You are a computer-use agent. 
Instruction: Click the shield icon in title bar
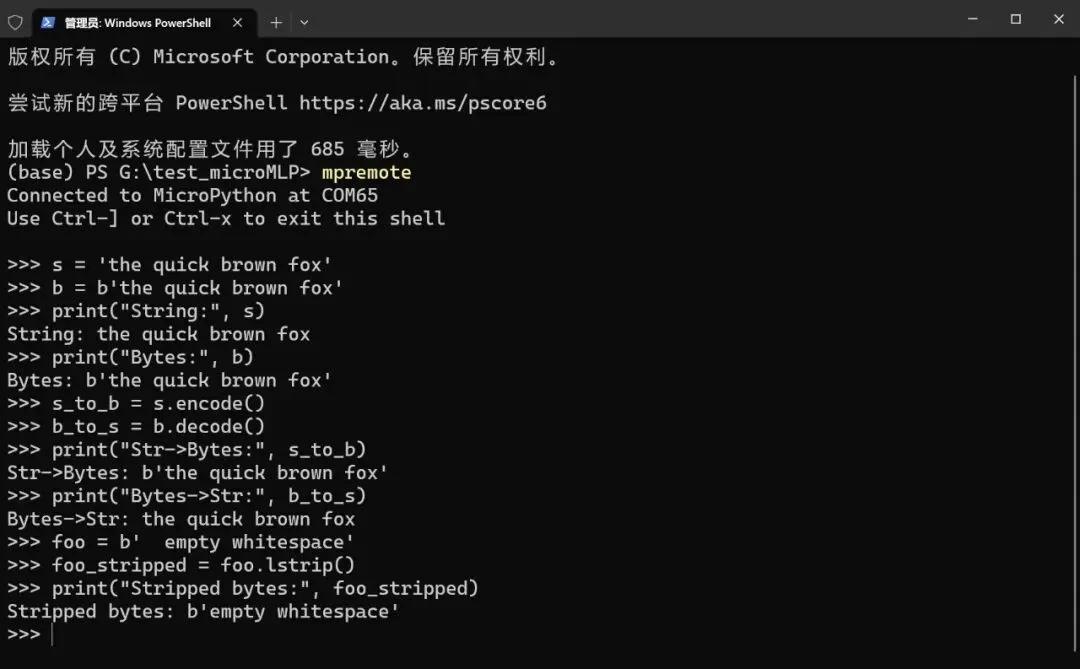[15, 22]
